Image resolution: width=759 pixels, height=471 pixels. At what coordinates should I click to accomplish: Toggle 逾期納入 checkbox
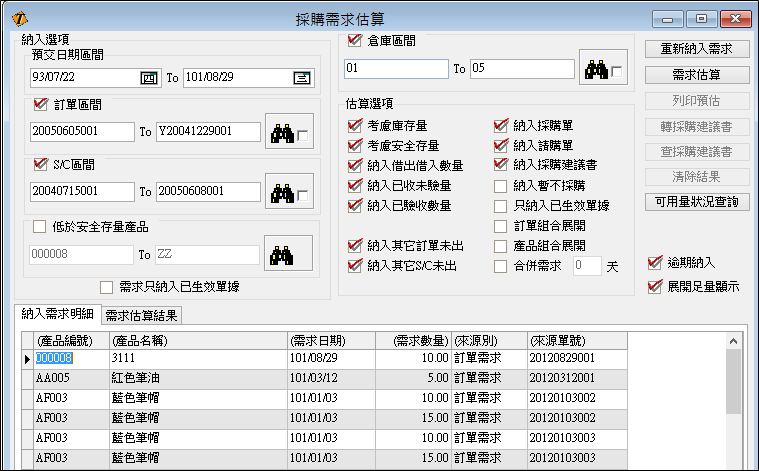[x=655, y=263]
